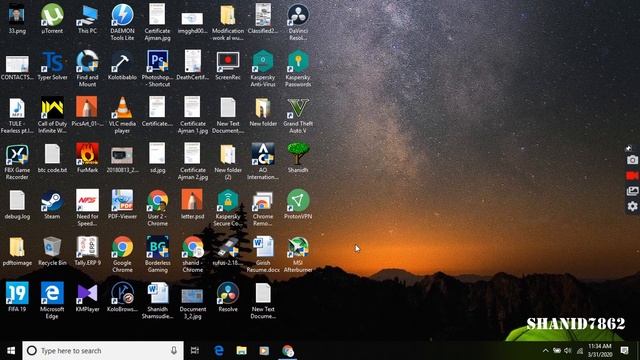640x360 pixels.
Task: Open File Explorer from taskbar
Action: point(242,351)
